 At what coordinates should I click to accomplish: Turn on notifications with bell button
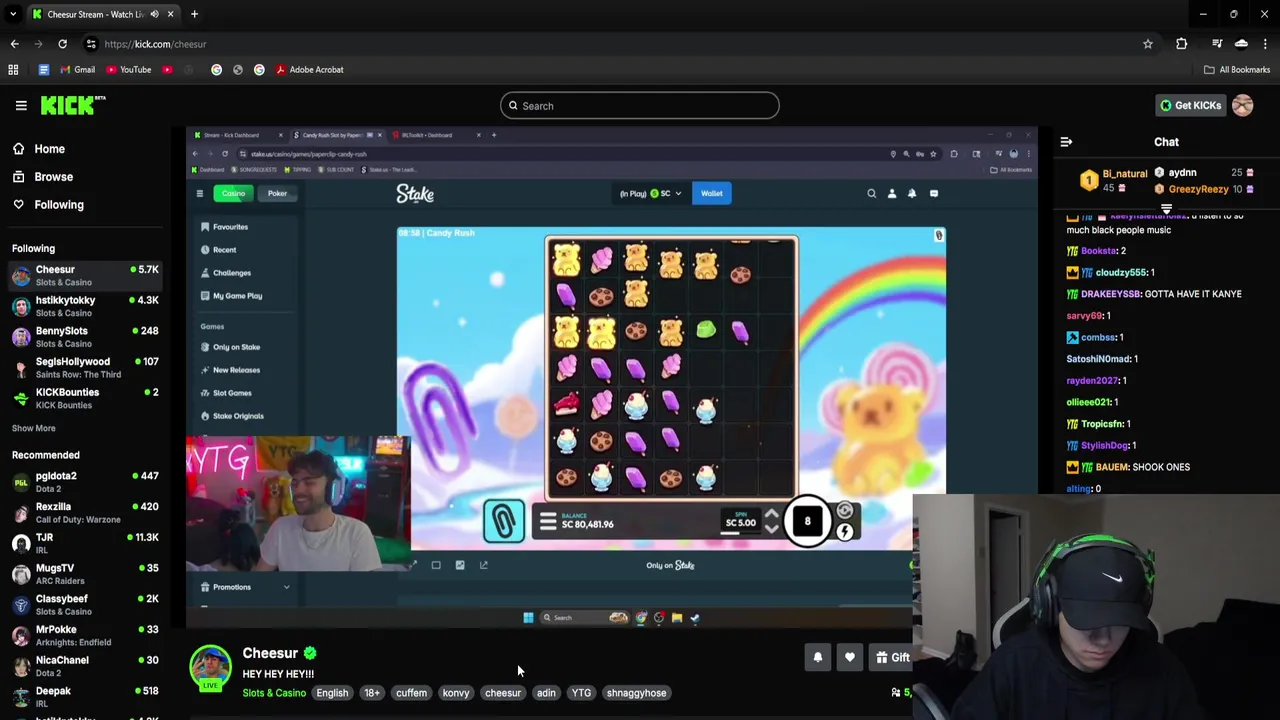[x=817, y=657]
